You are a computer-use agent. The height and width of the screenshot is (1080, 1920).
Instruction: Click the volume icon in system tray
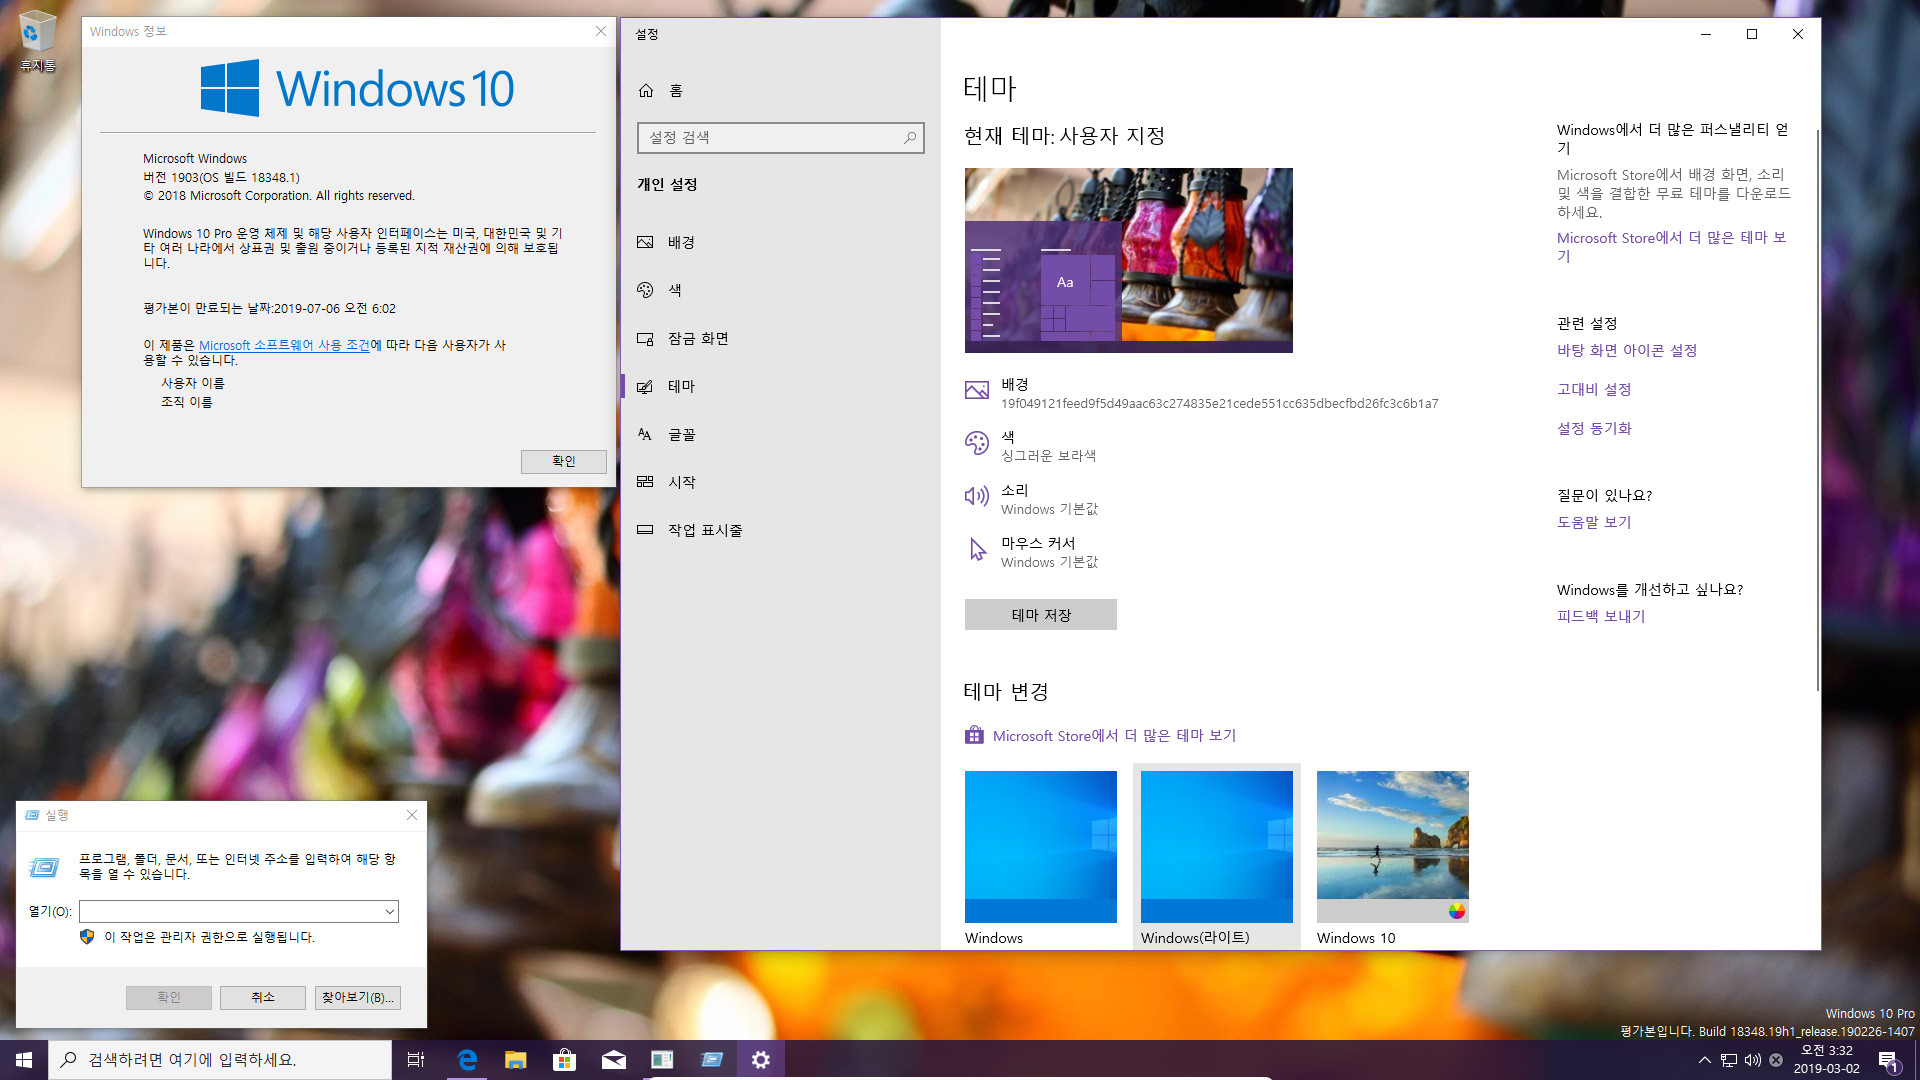pos(1752,1060)
